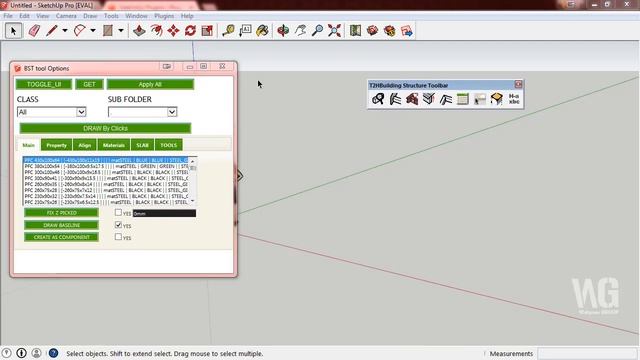Open the Instructor help icon in status bar
This screenshot has height=360, width=640.
coord(53,353)
